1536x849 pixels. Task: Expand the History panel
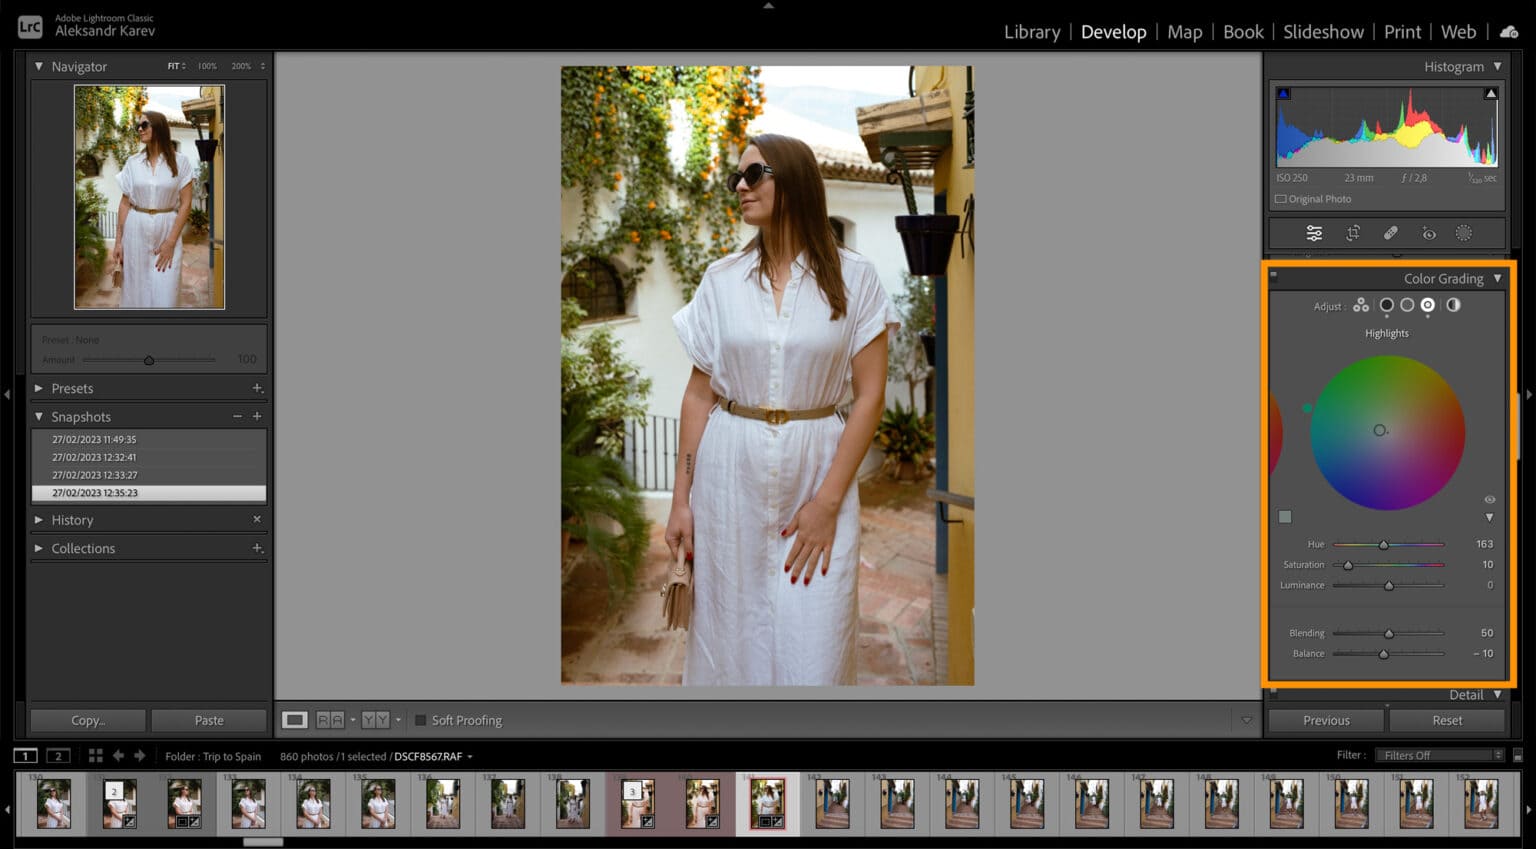click(71, 519)
